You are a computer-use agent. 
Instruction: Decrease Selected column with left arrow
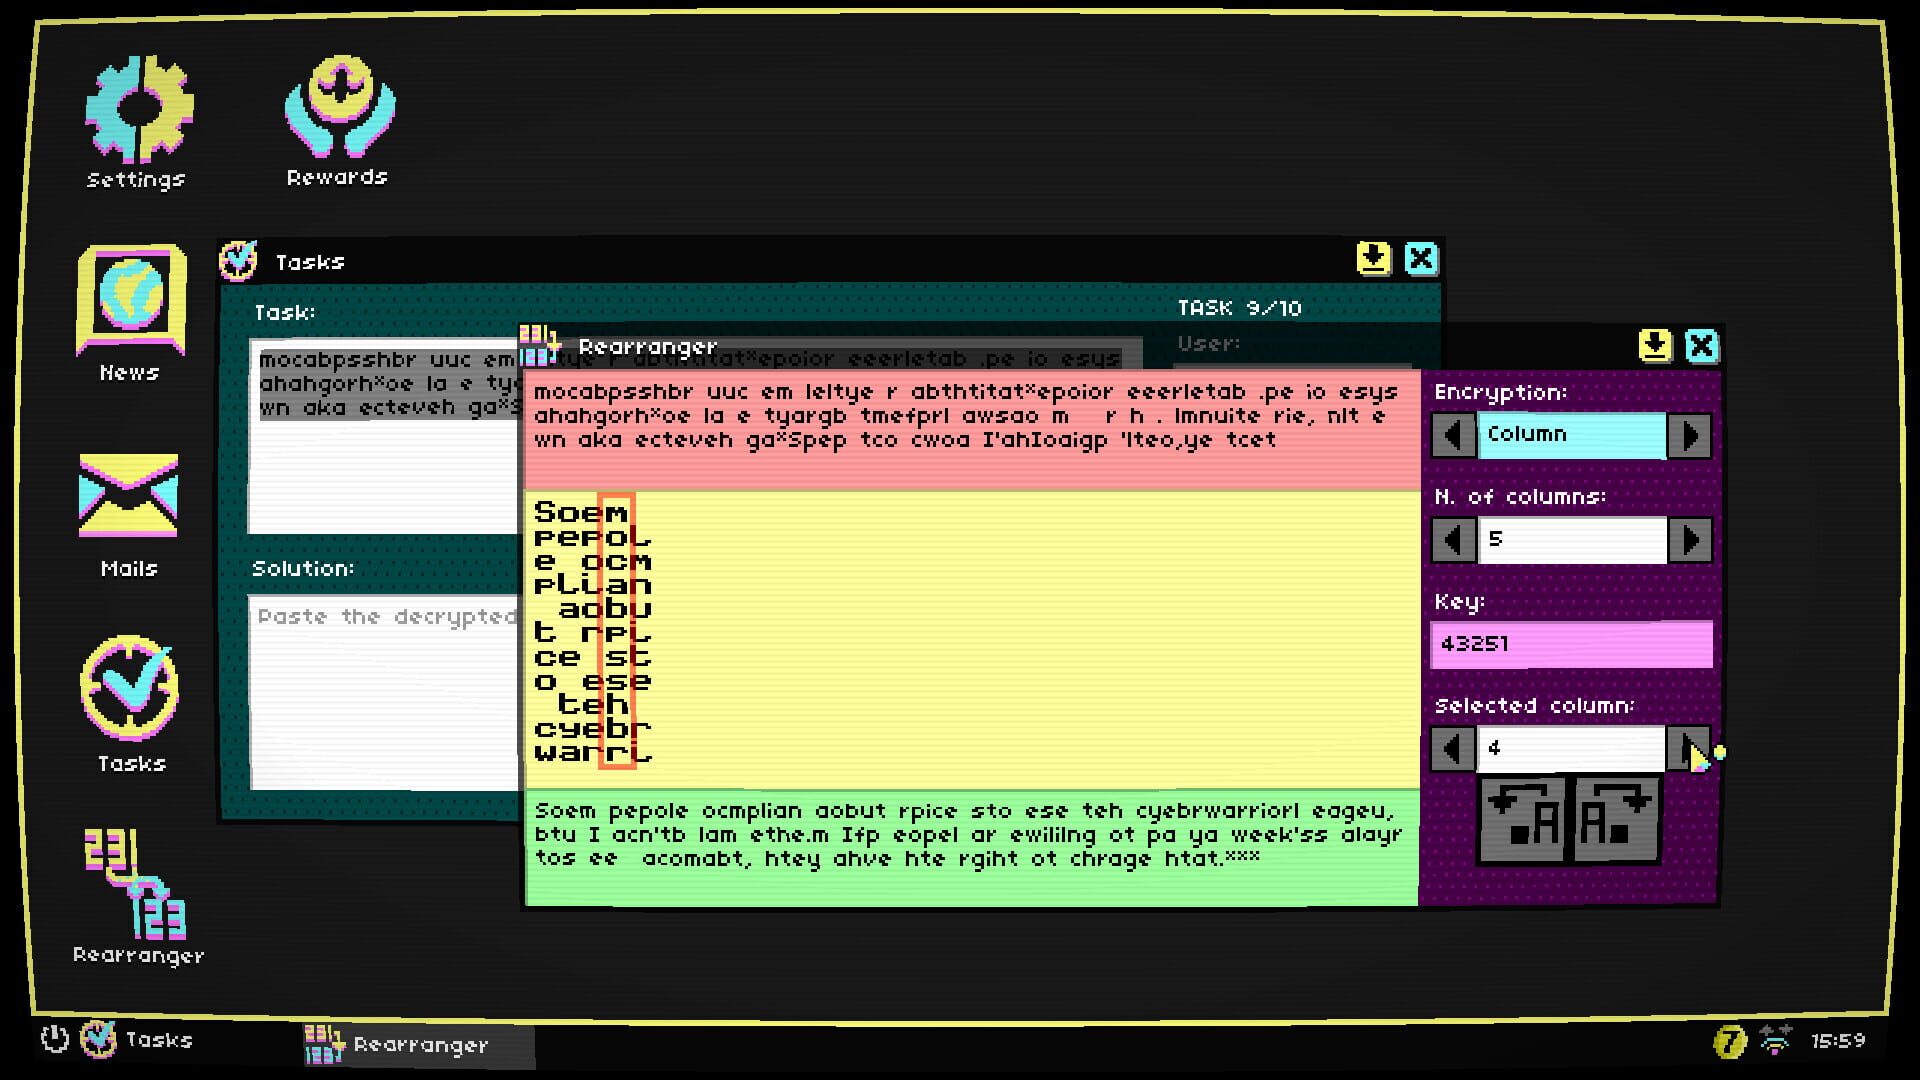pos(1452,748)
